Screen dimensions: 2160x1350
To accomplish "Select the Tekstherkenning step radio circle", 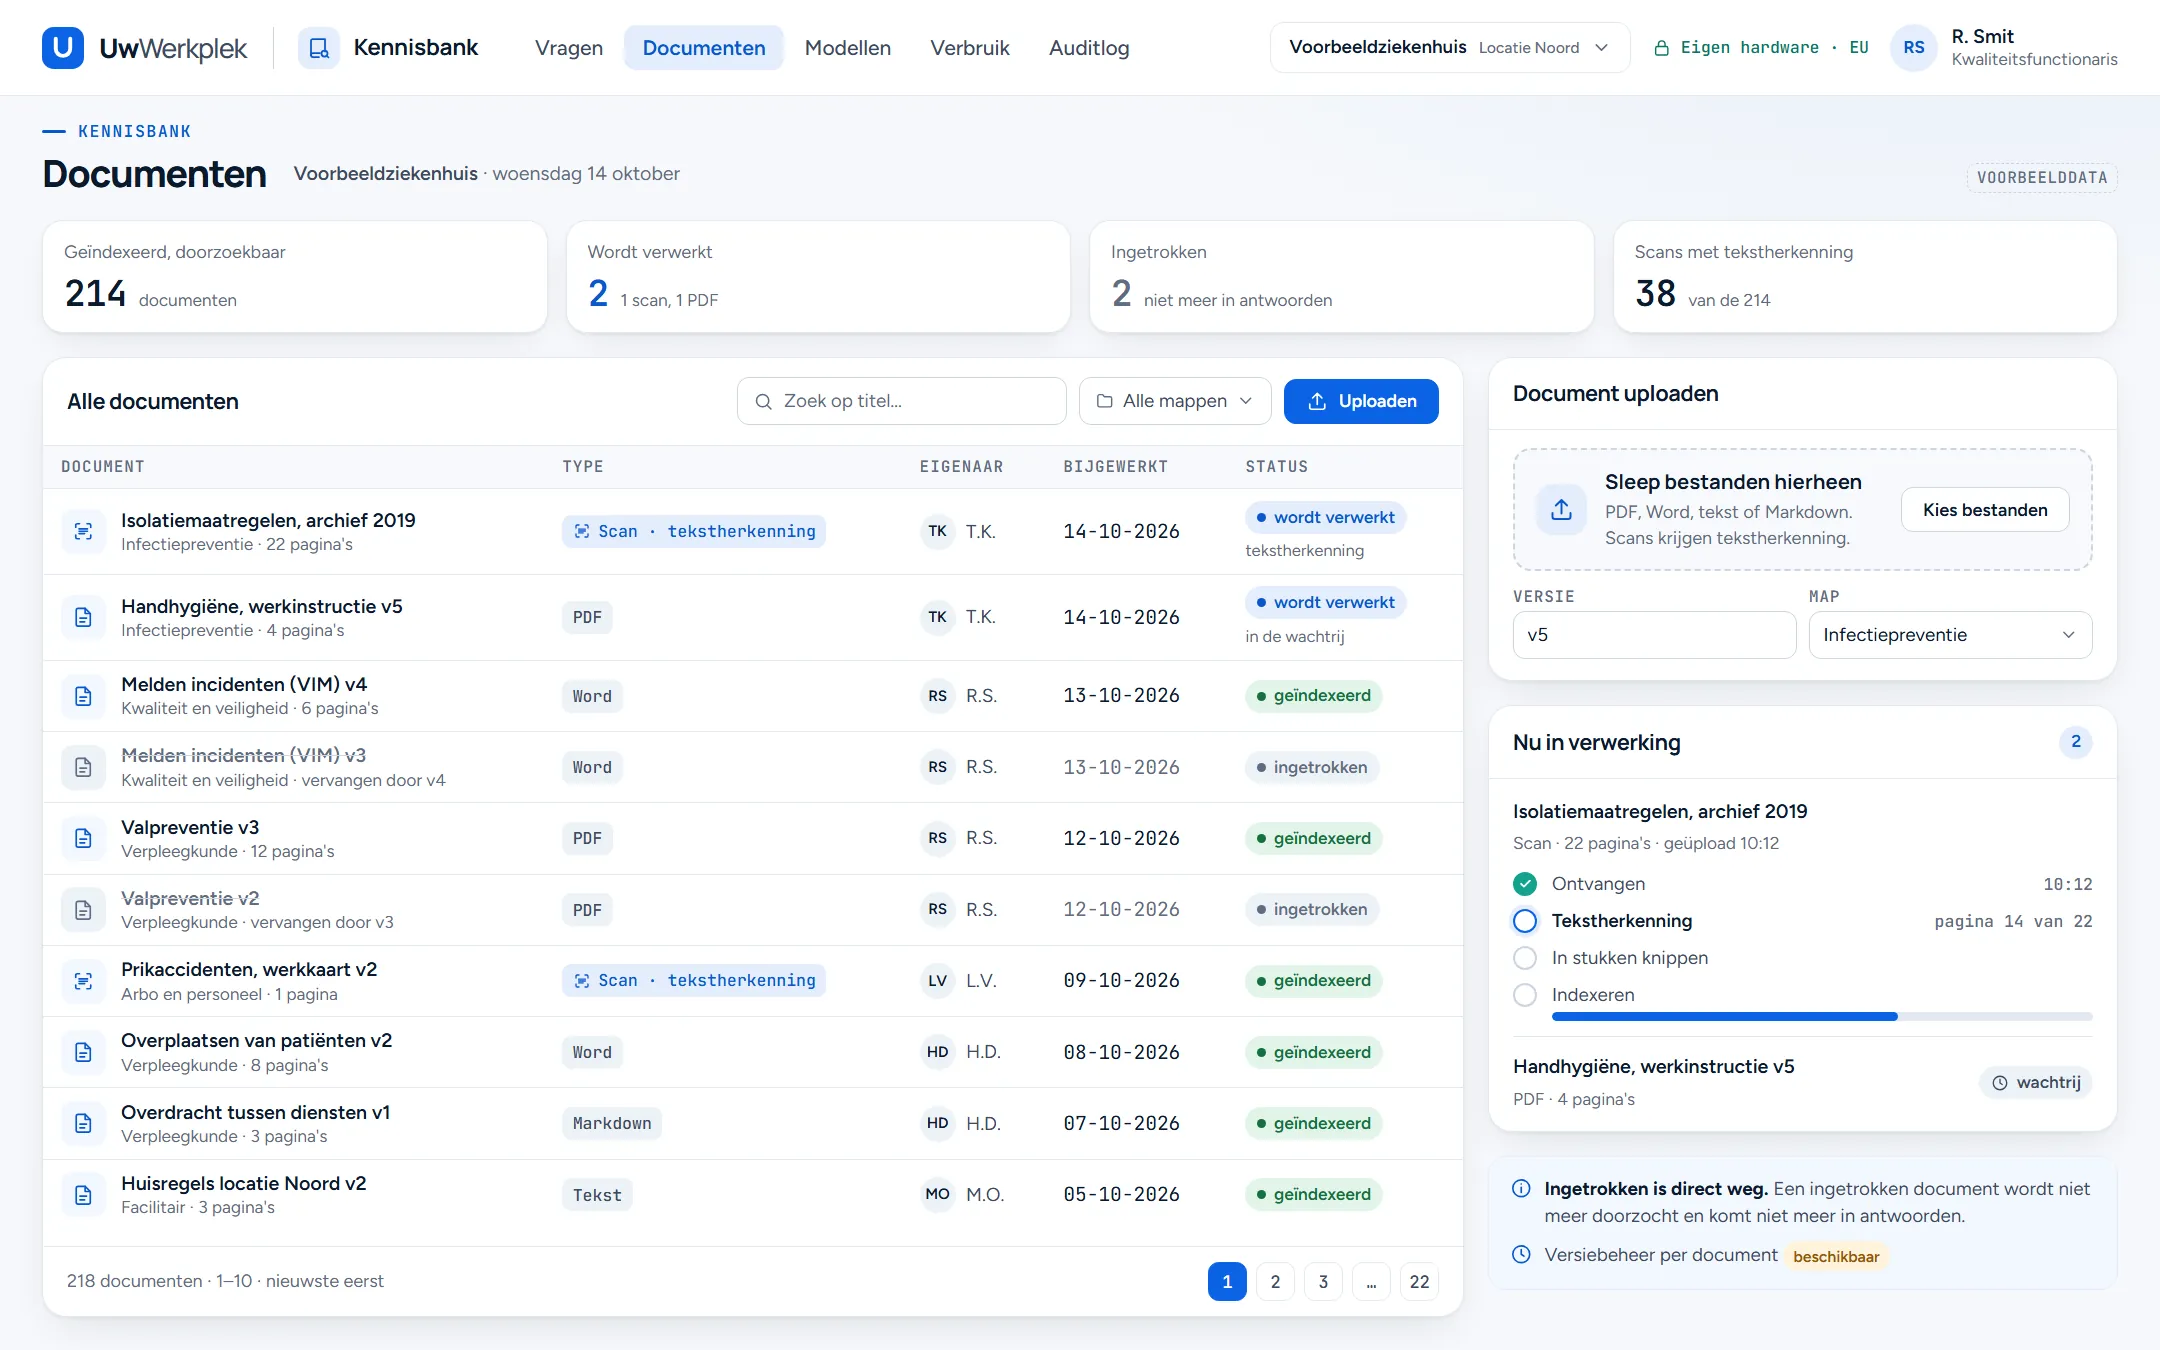I will click(x=1525, y=921).
